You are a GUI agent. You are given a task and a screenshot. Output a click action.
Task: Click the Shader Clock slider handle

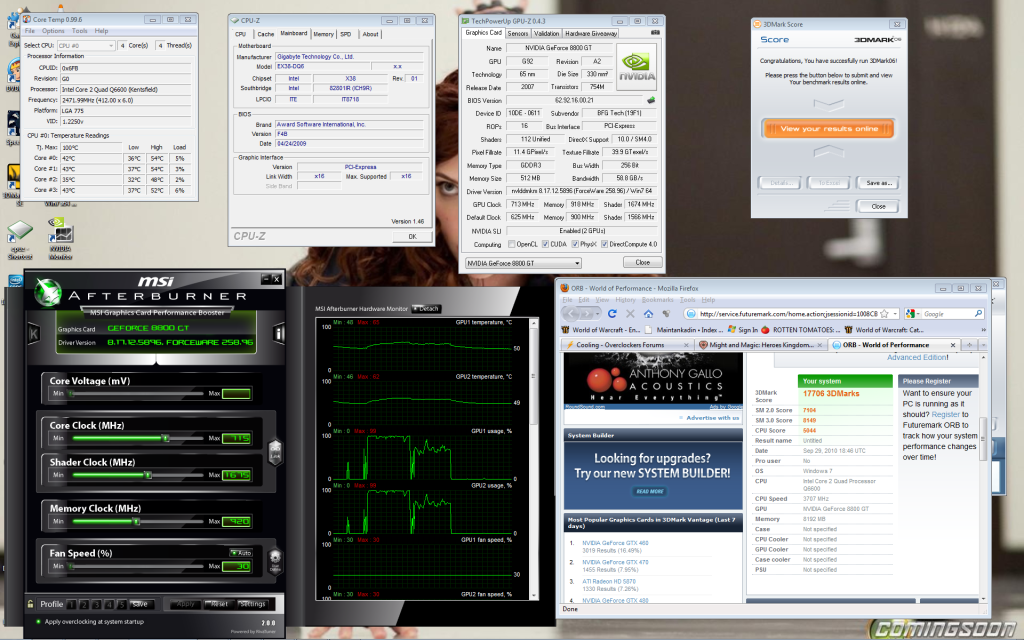148,475
